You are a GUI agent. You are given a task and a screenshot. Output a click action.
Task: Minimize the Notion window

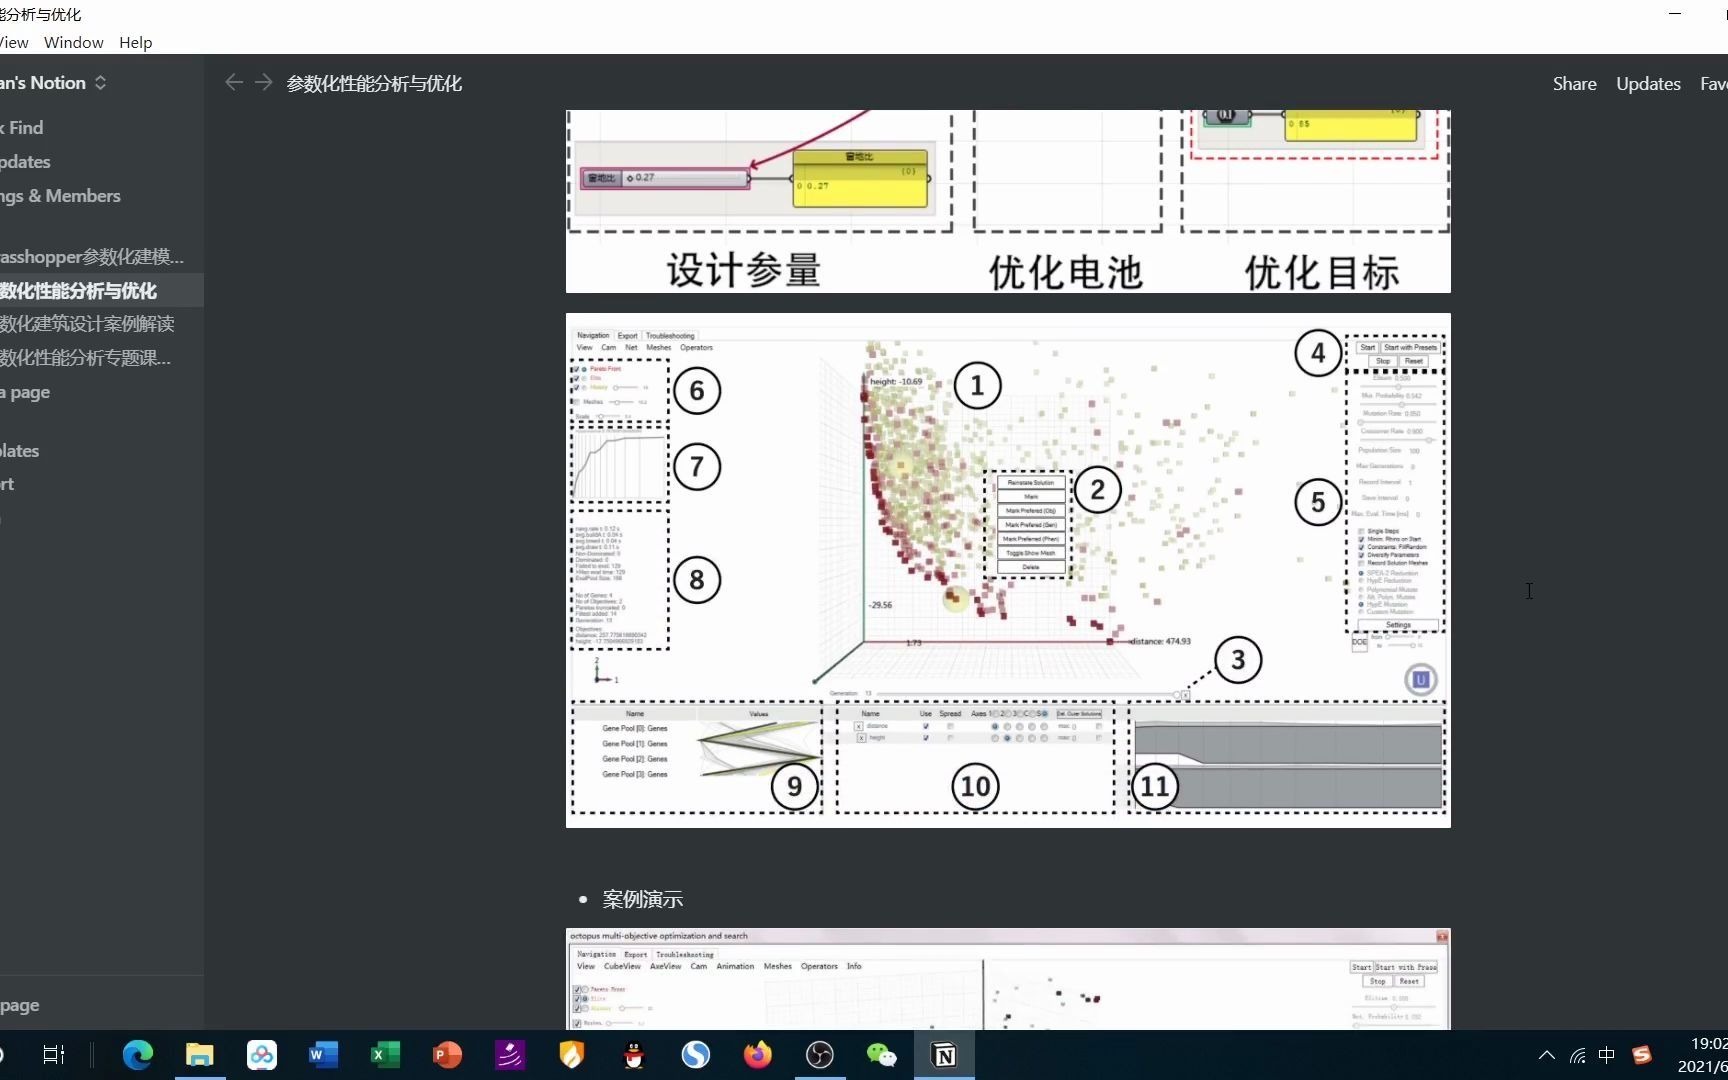tap(1675, 13)
